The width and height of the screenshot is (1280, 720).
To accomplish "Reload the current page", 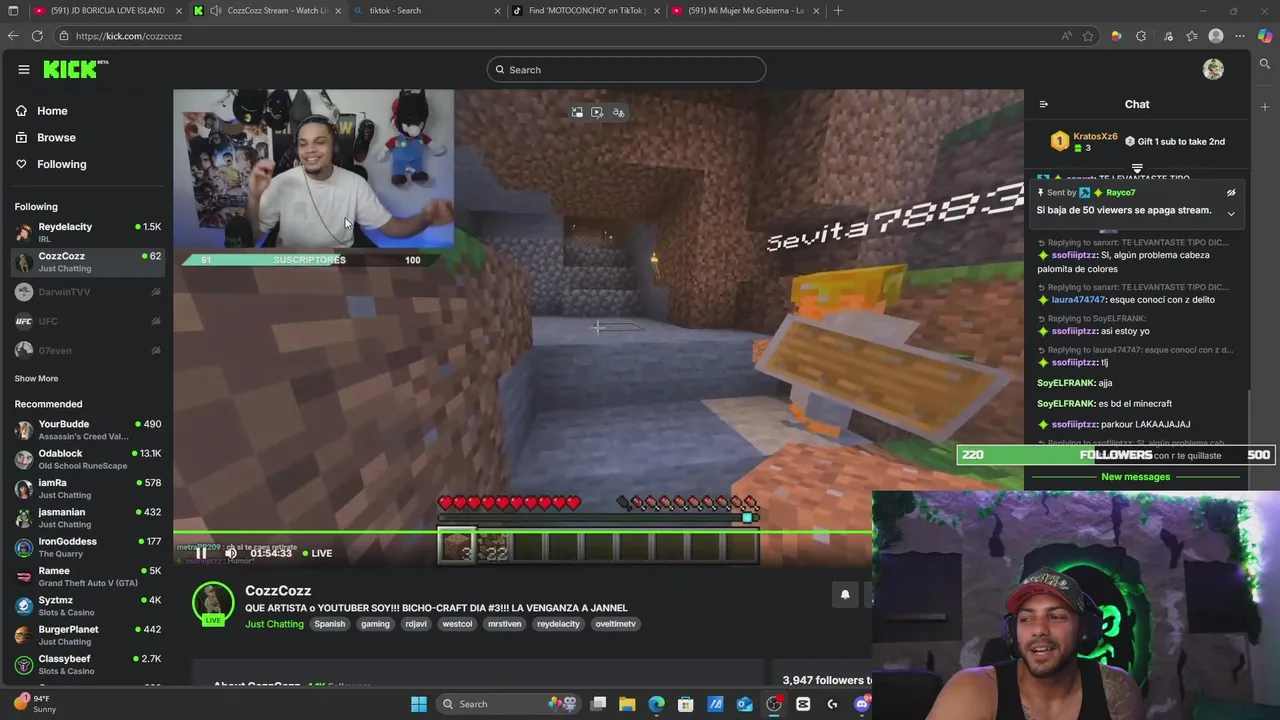I will (37, 36).
